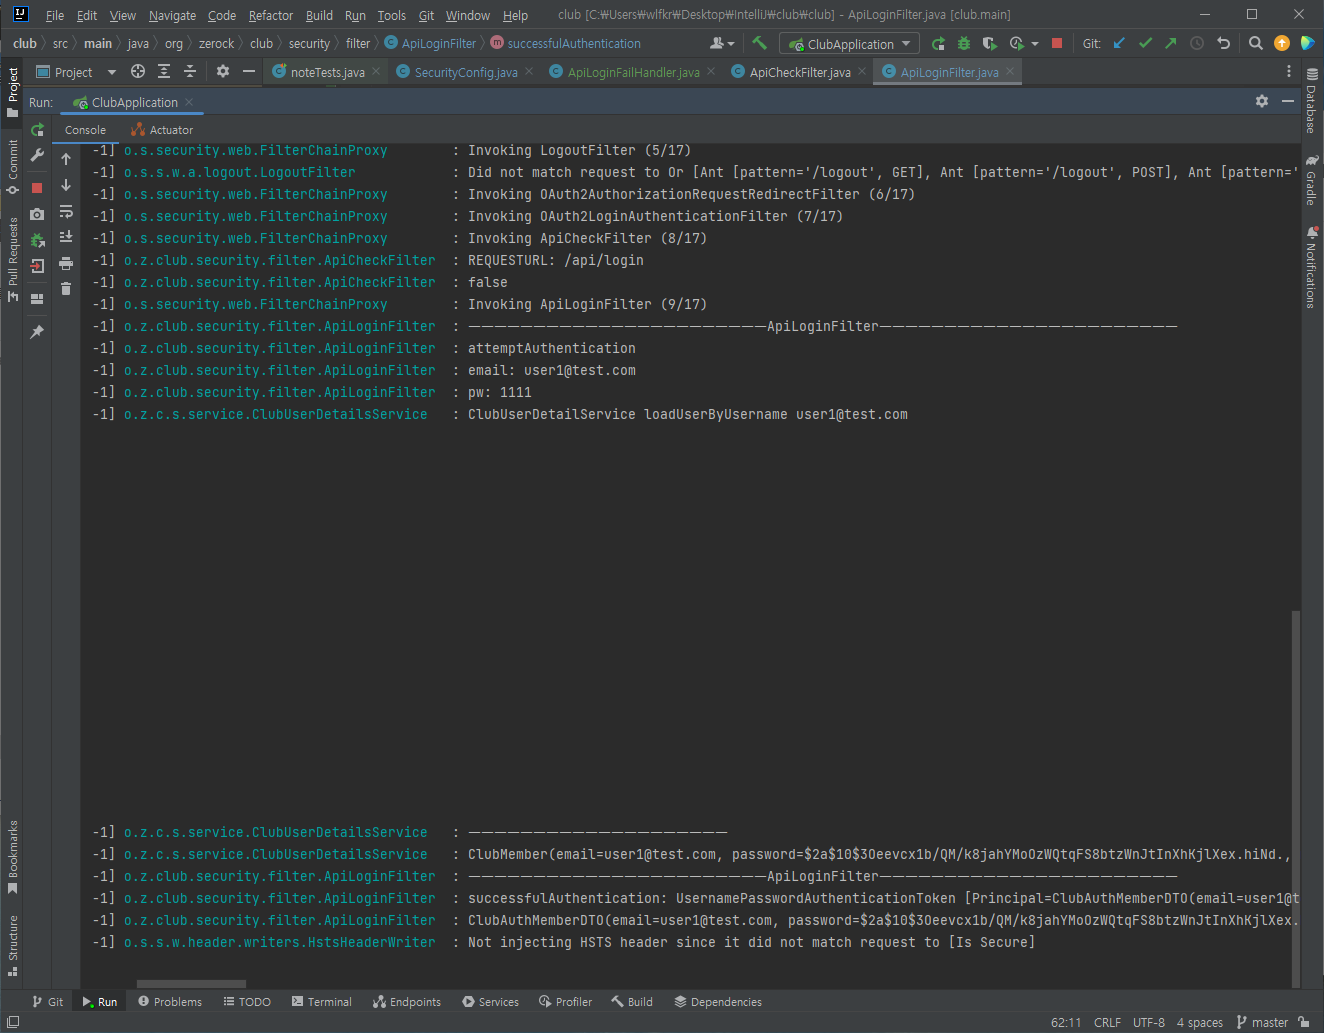The image size is (1324, 1033).
Task: Open the Endpoints tool window
Action: (x=407, y=1001)
